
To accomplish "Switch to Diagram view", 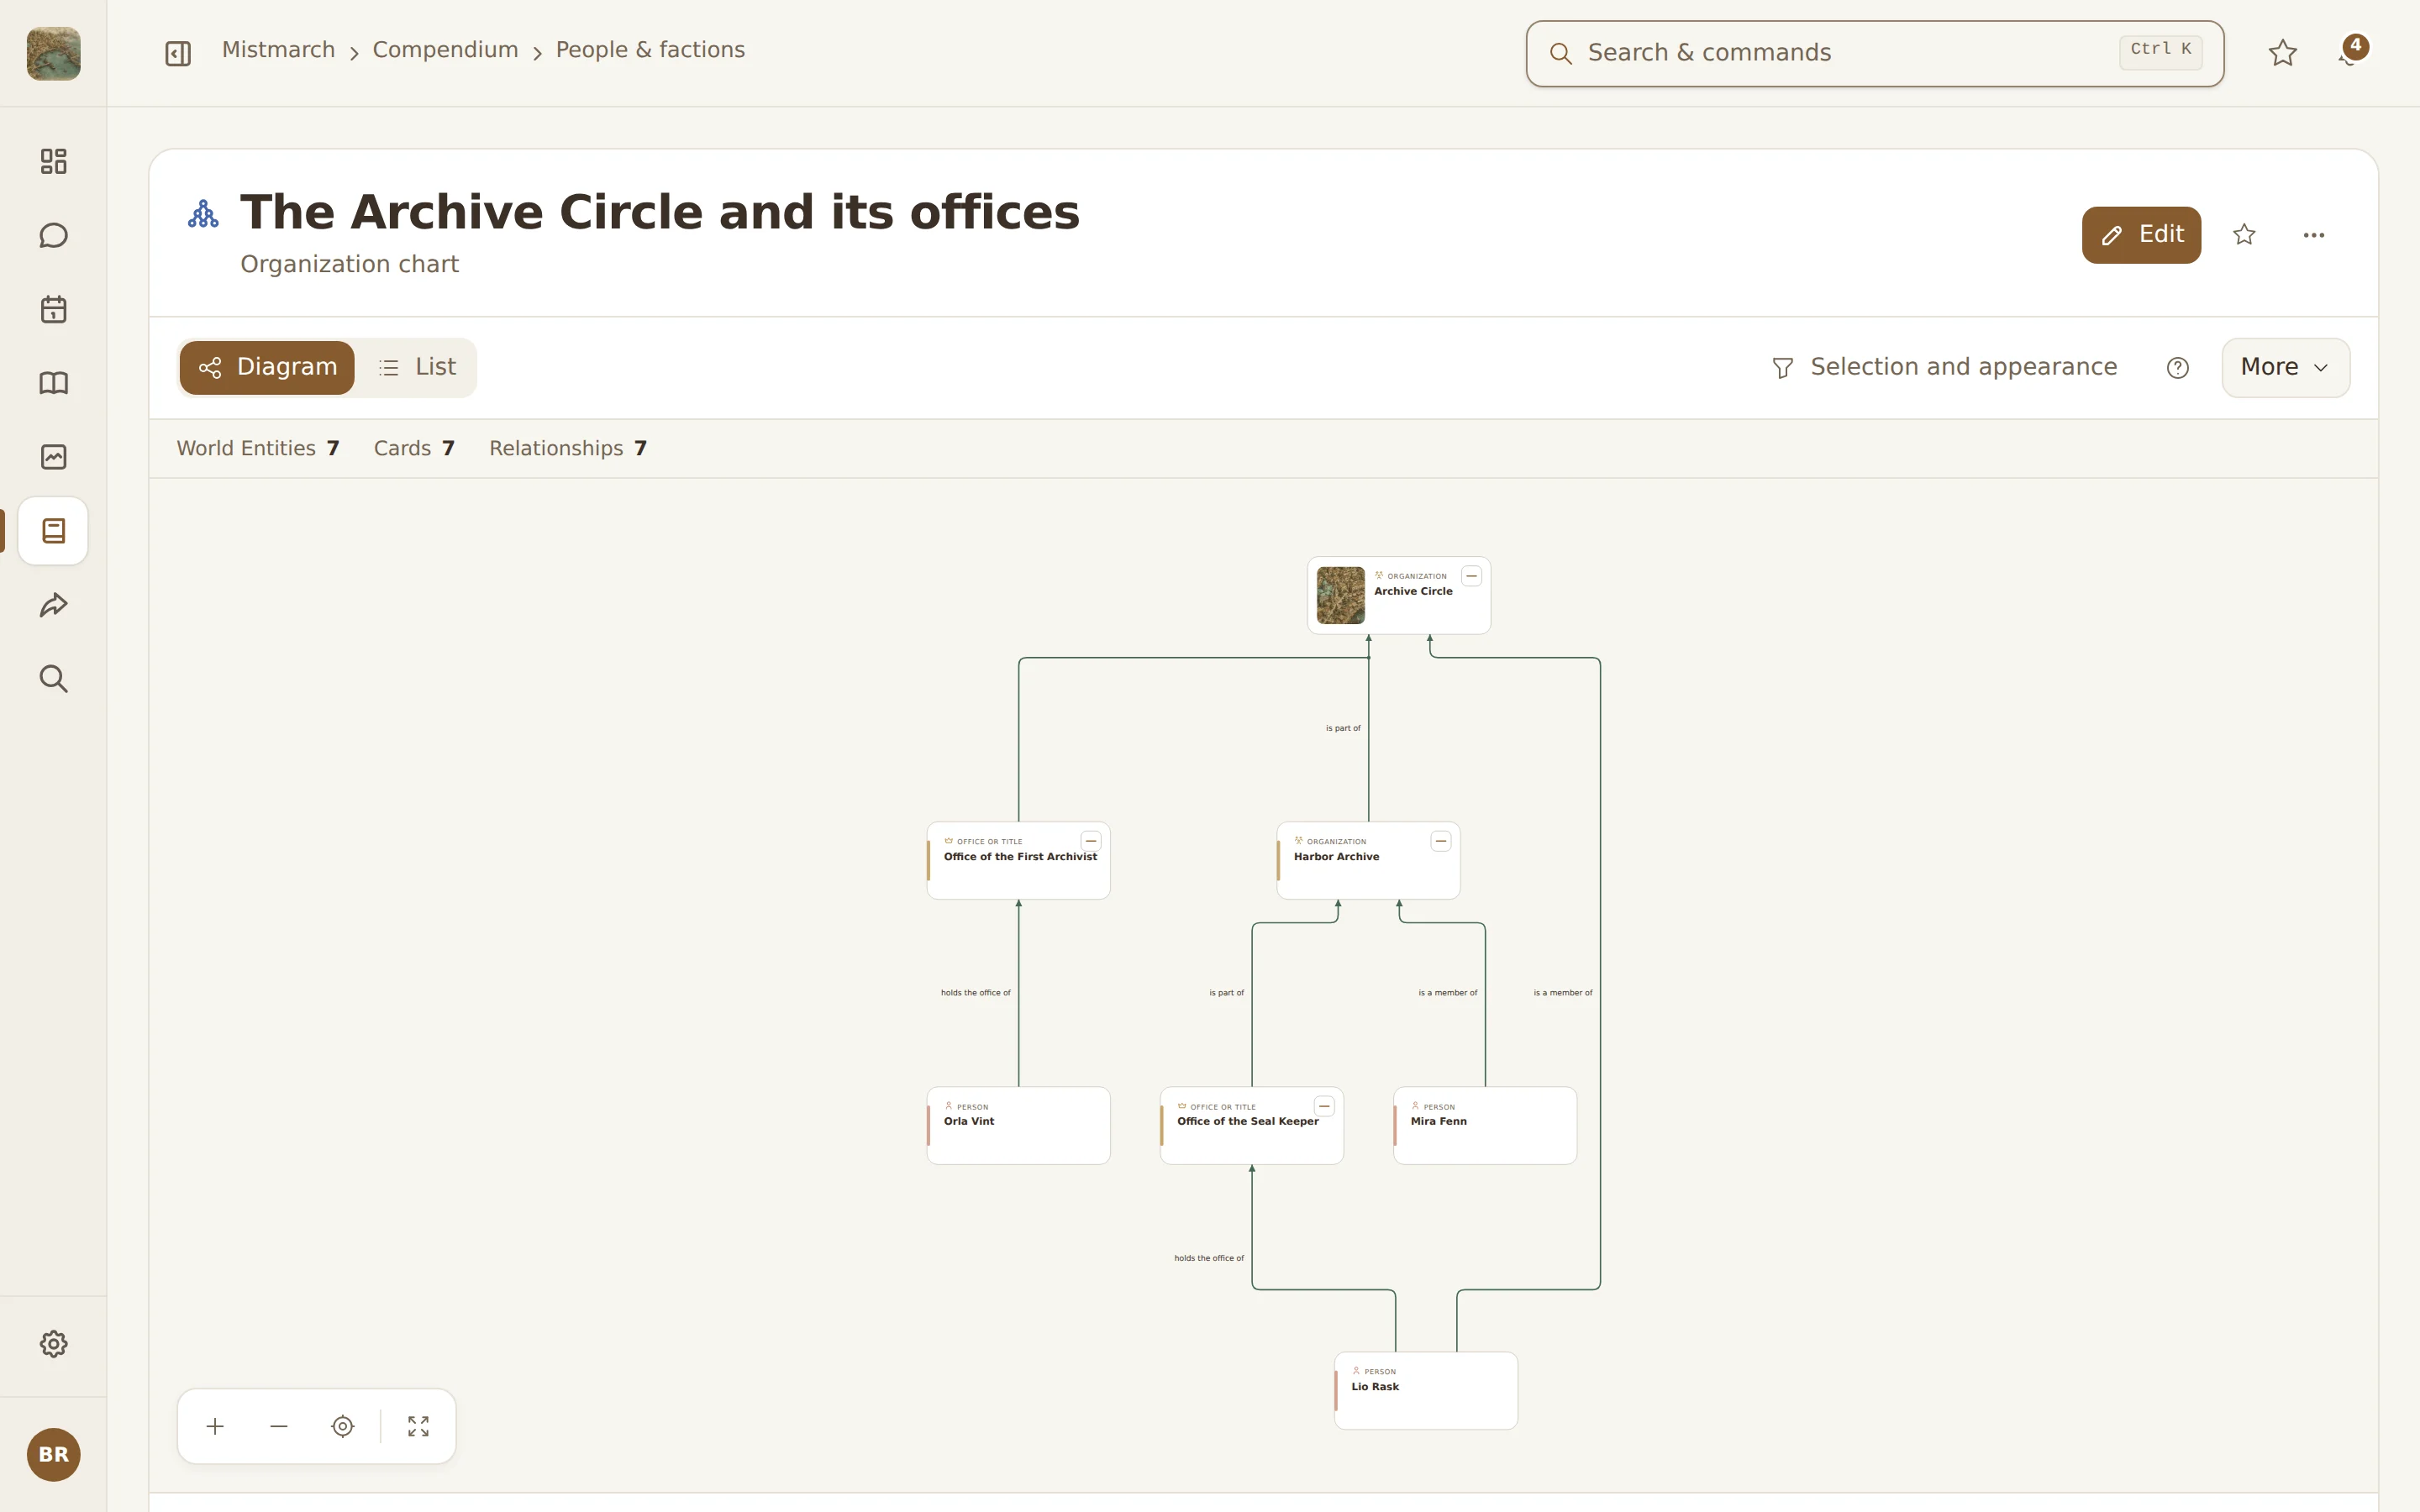I will [x=267, y=367].
